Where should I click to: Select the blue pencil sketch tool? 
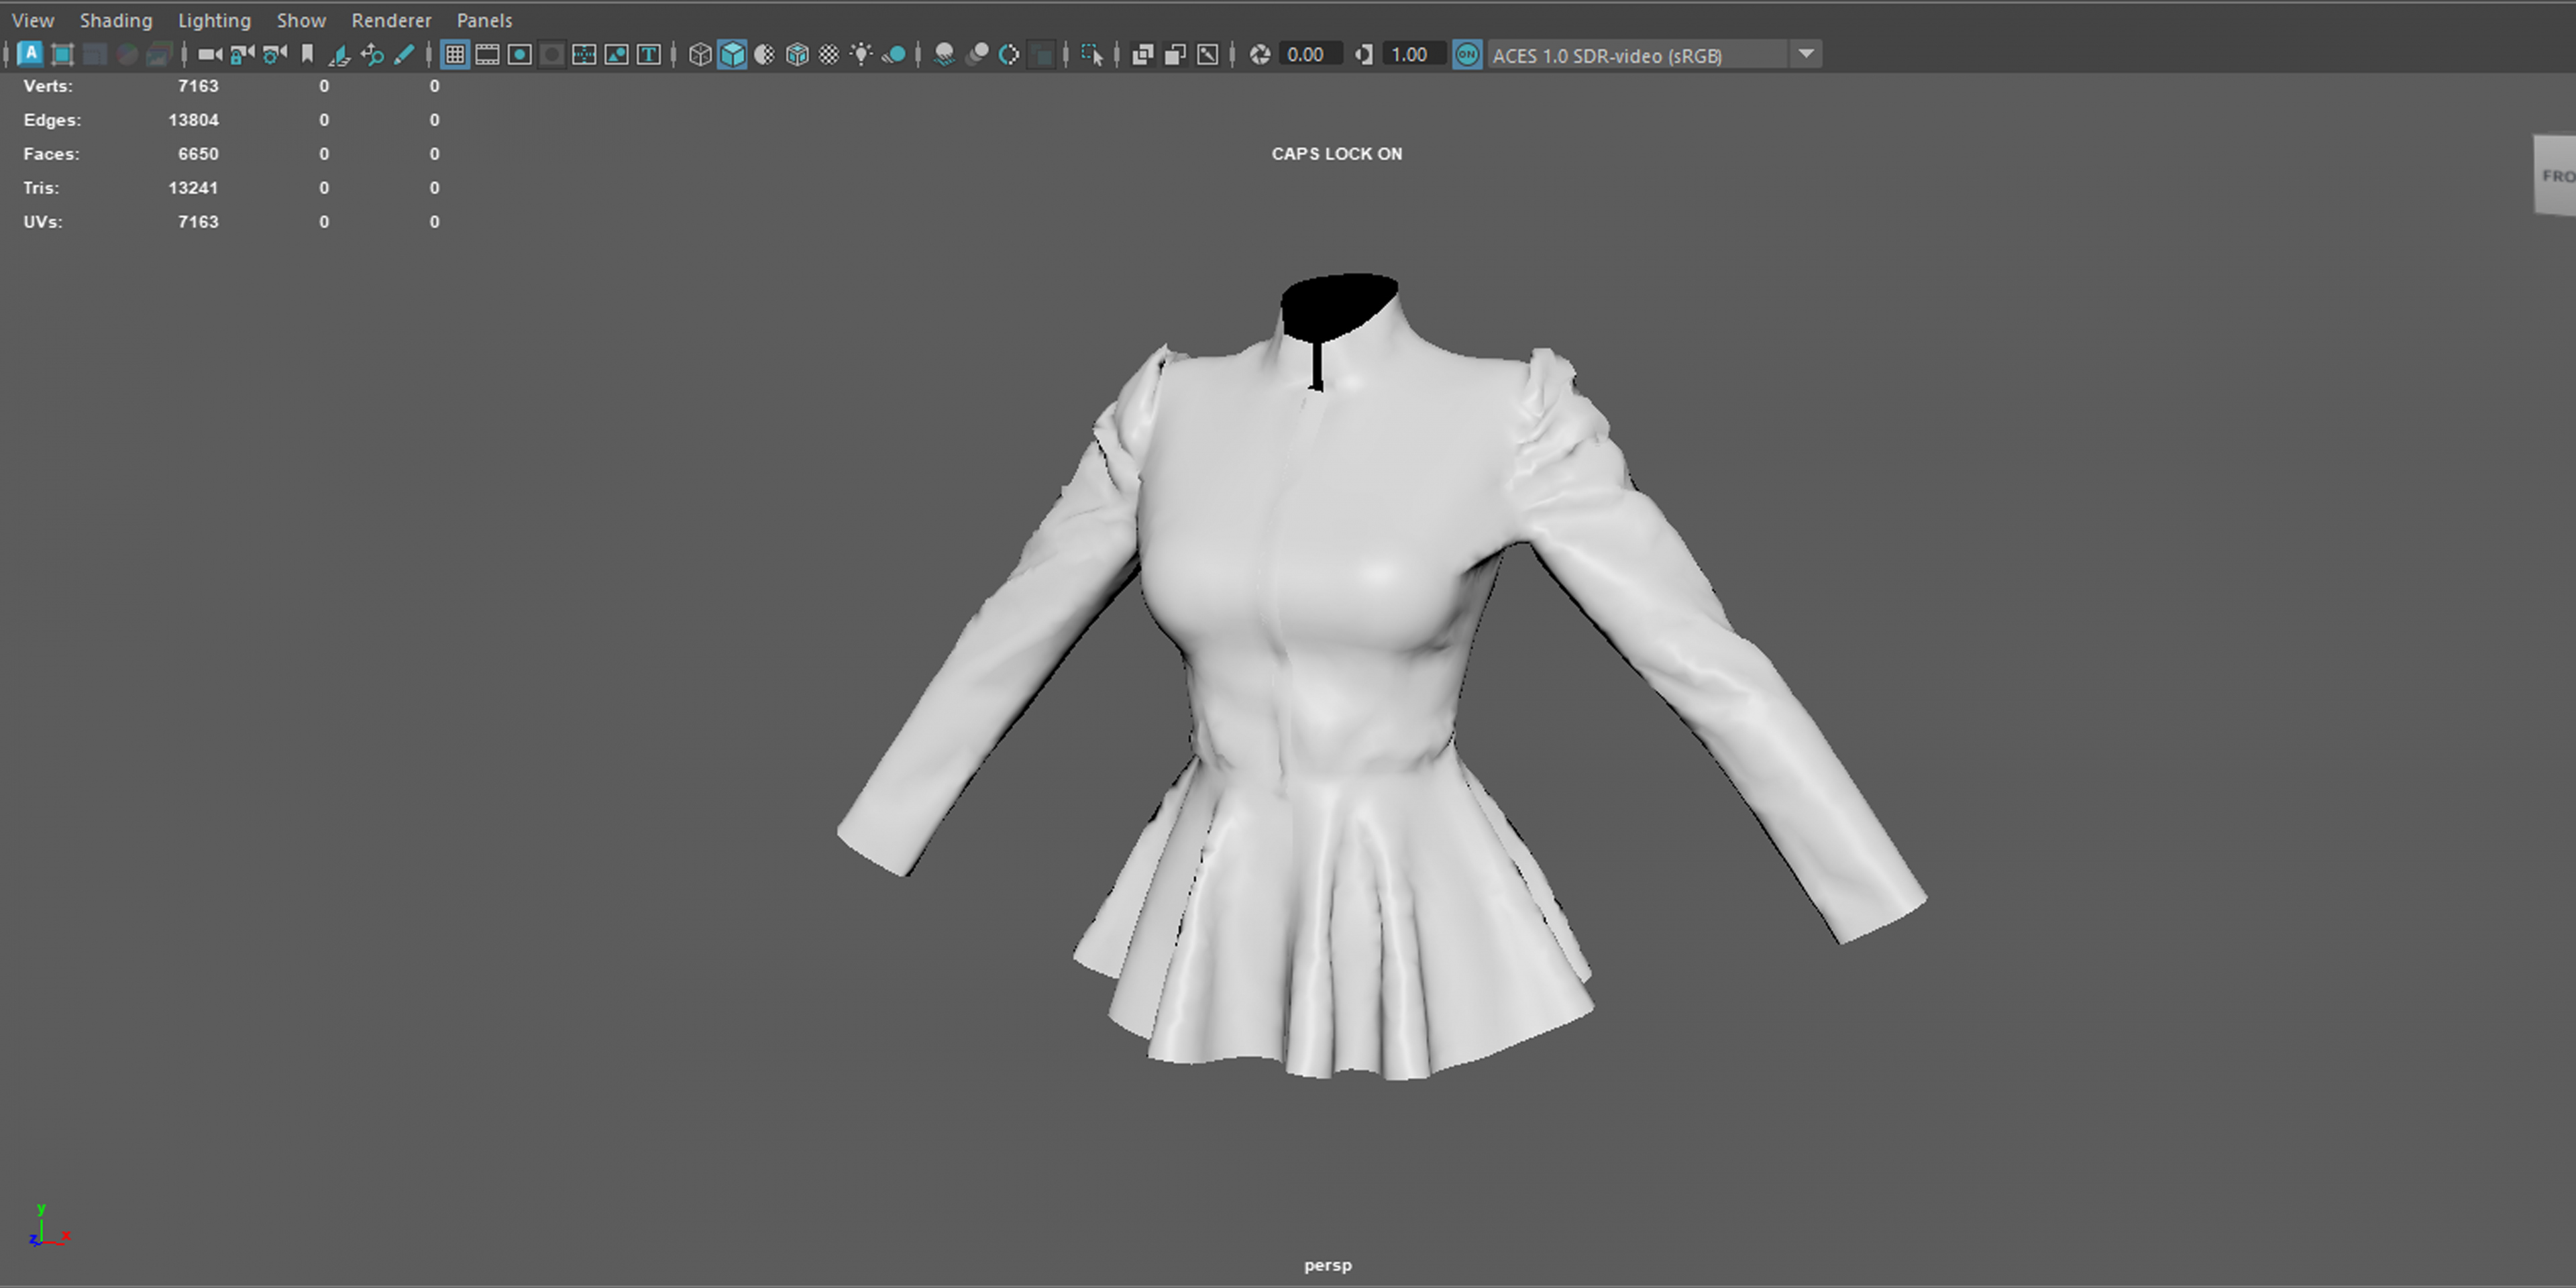404,54
